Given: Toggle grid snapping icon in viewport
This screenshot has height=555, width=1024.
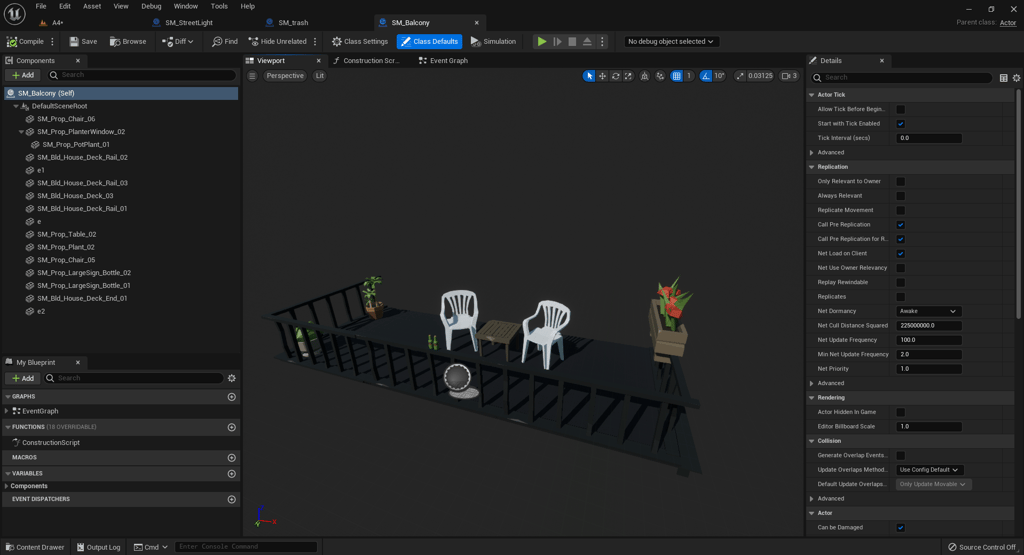Looking at the screenshot, I should [677, 76].
